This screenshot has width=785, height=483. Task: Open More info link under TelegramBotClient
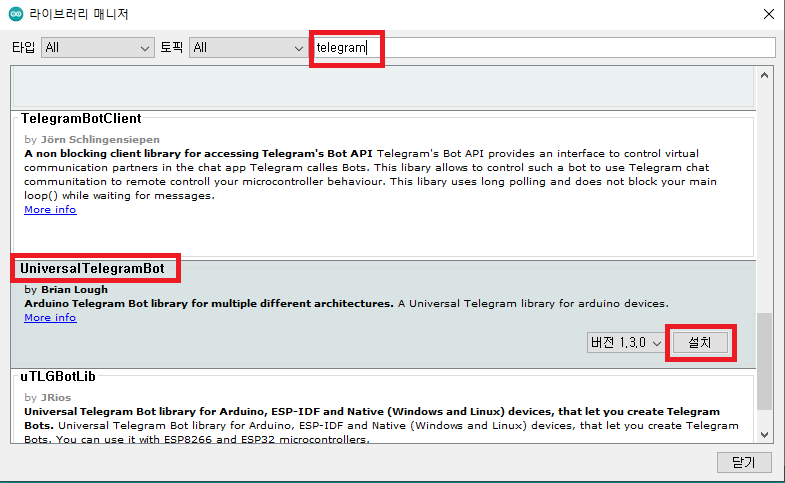50,210
